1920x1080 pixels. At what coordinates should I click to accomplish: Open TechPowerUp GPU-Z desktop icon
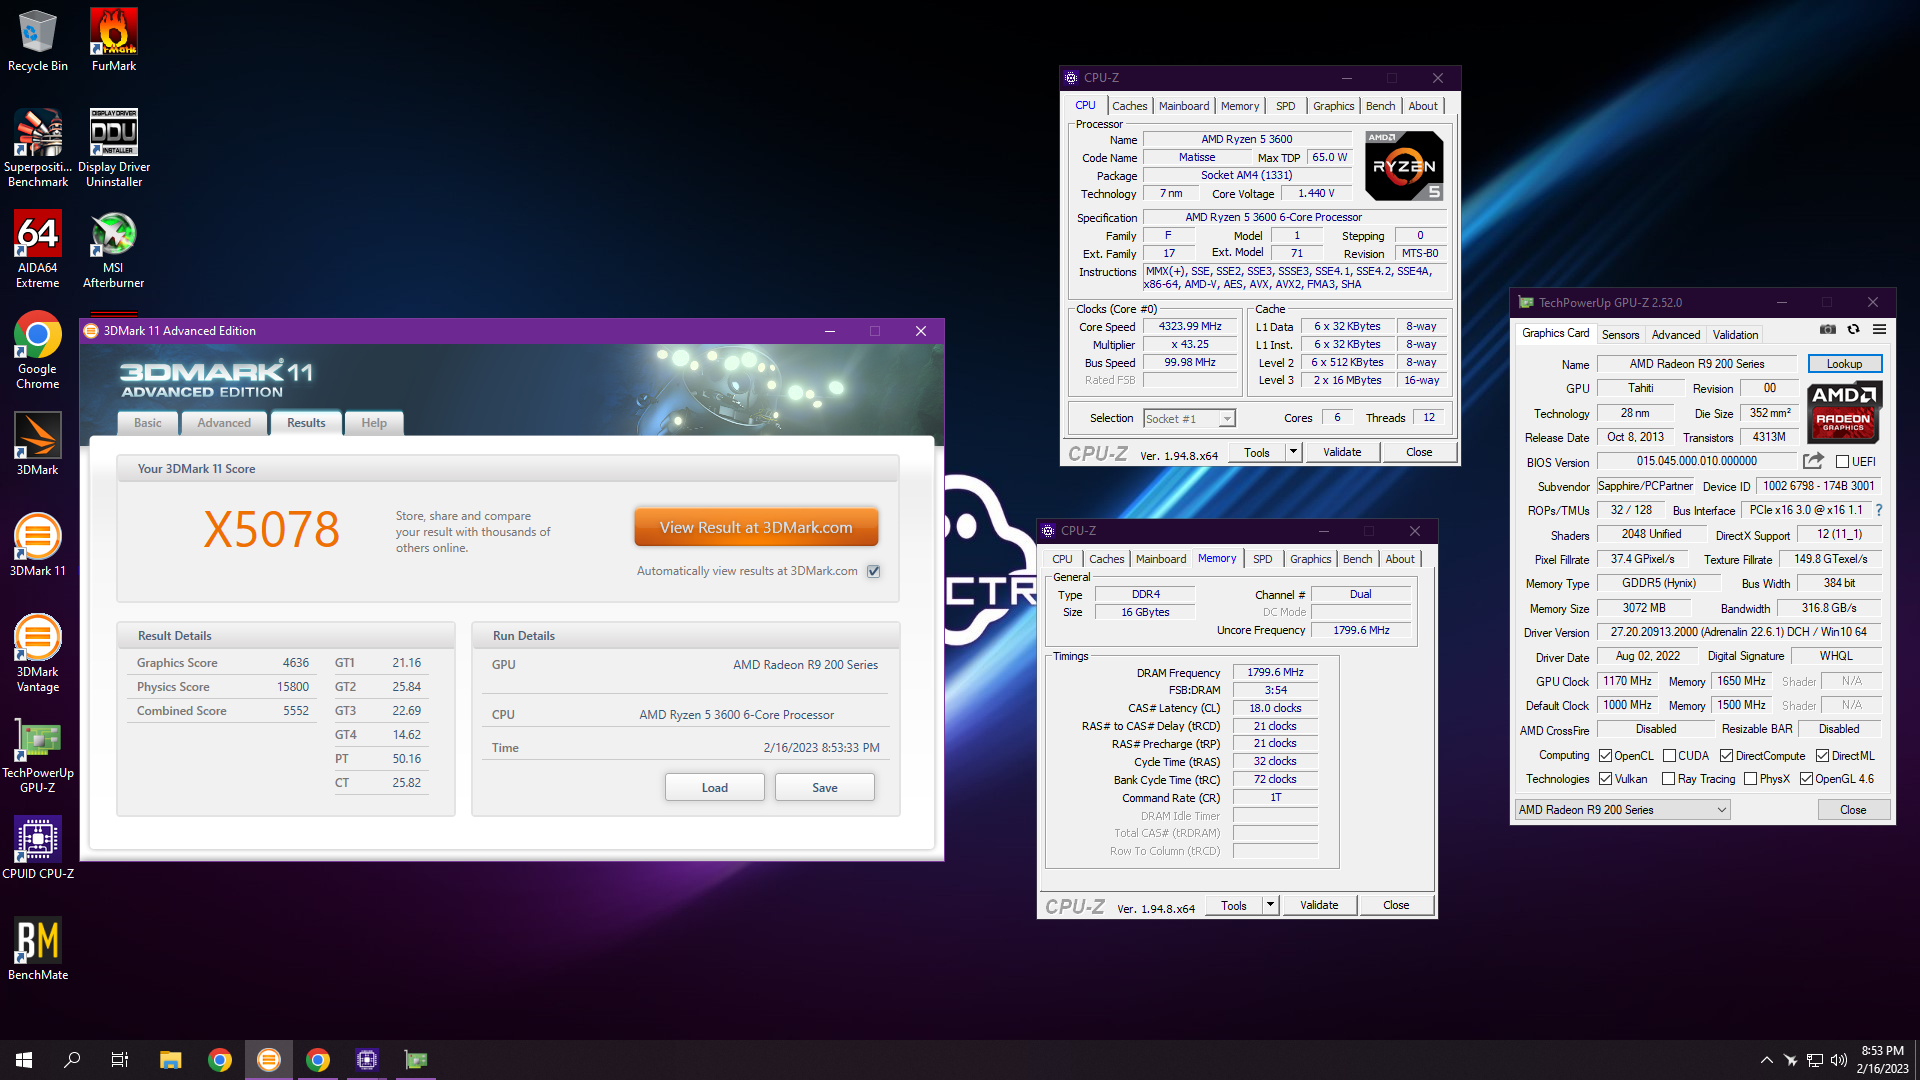(x=38, y=754)
